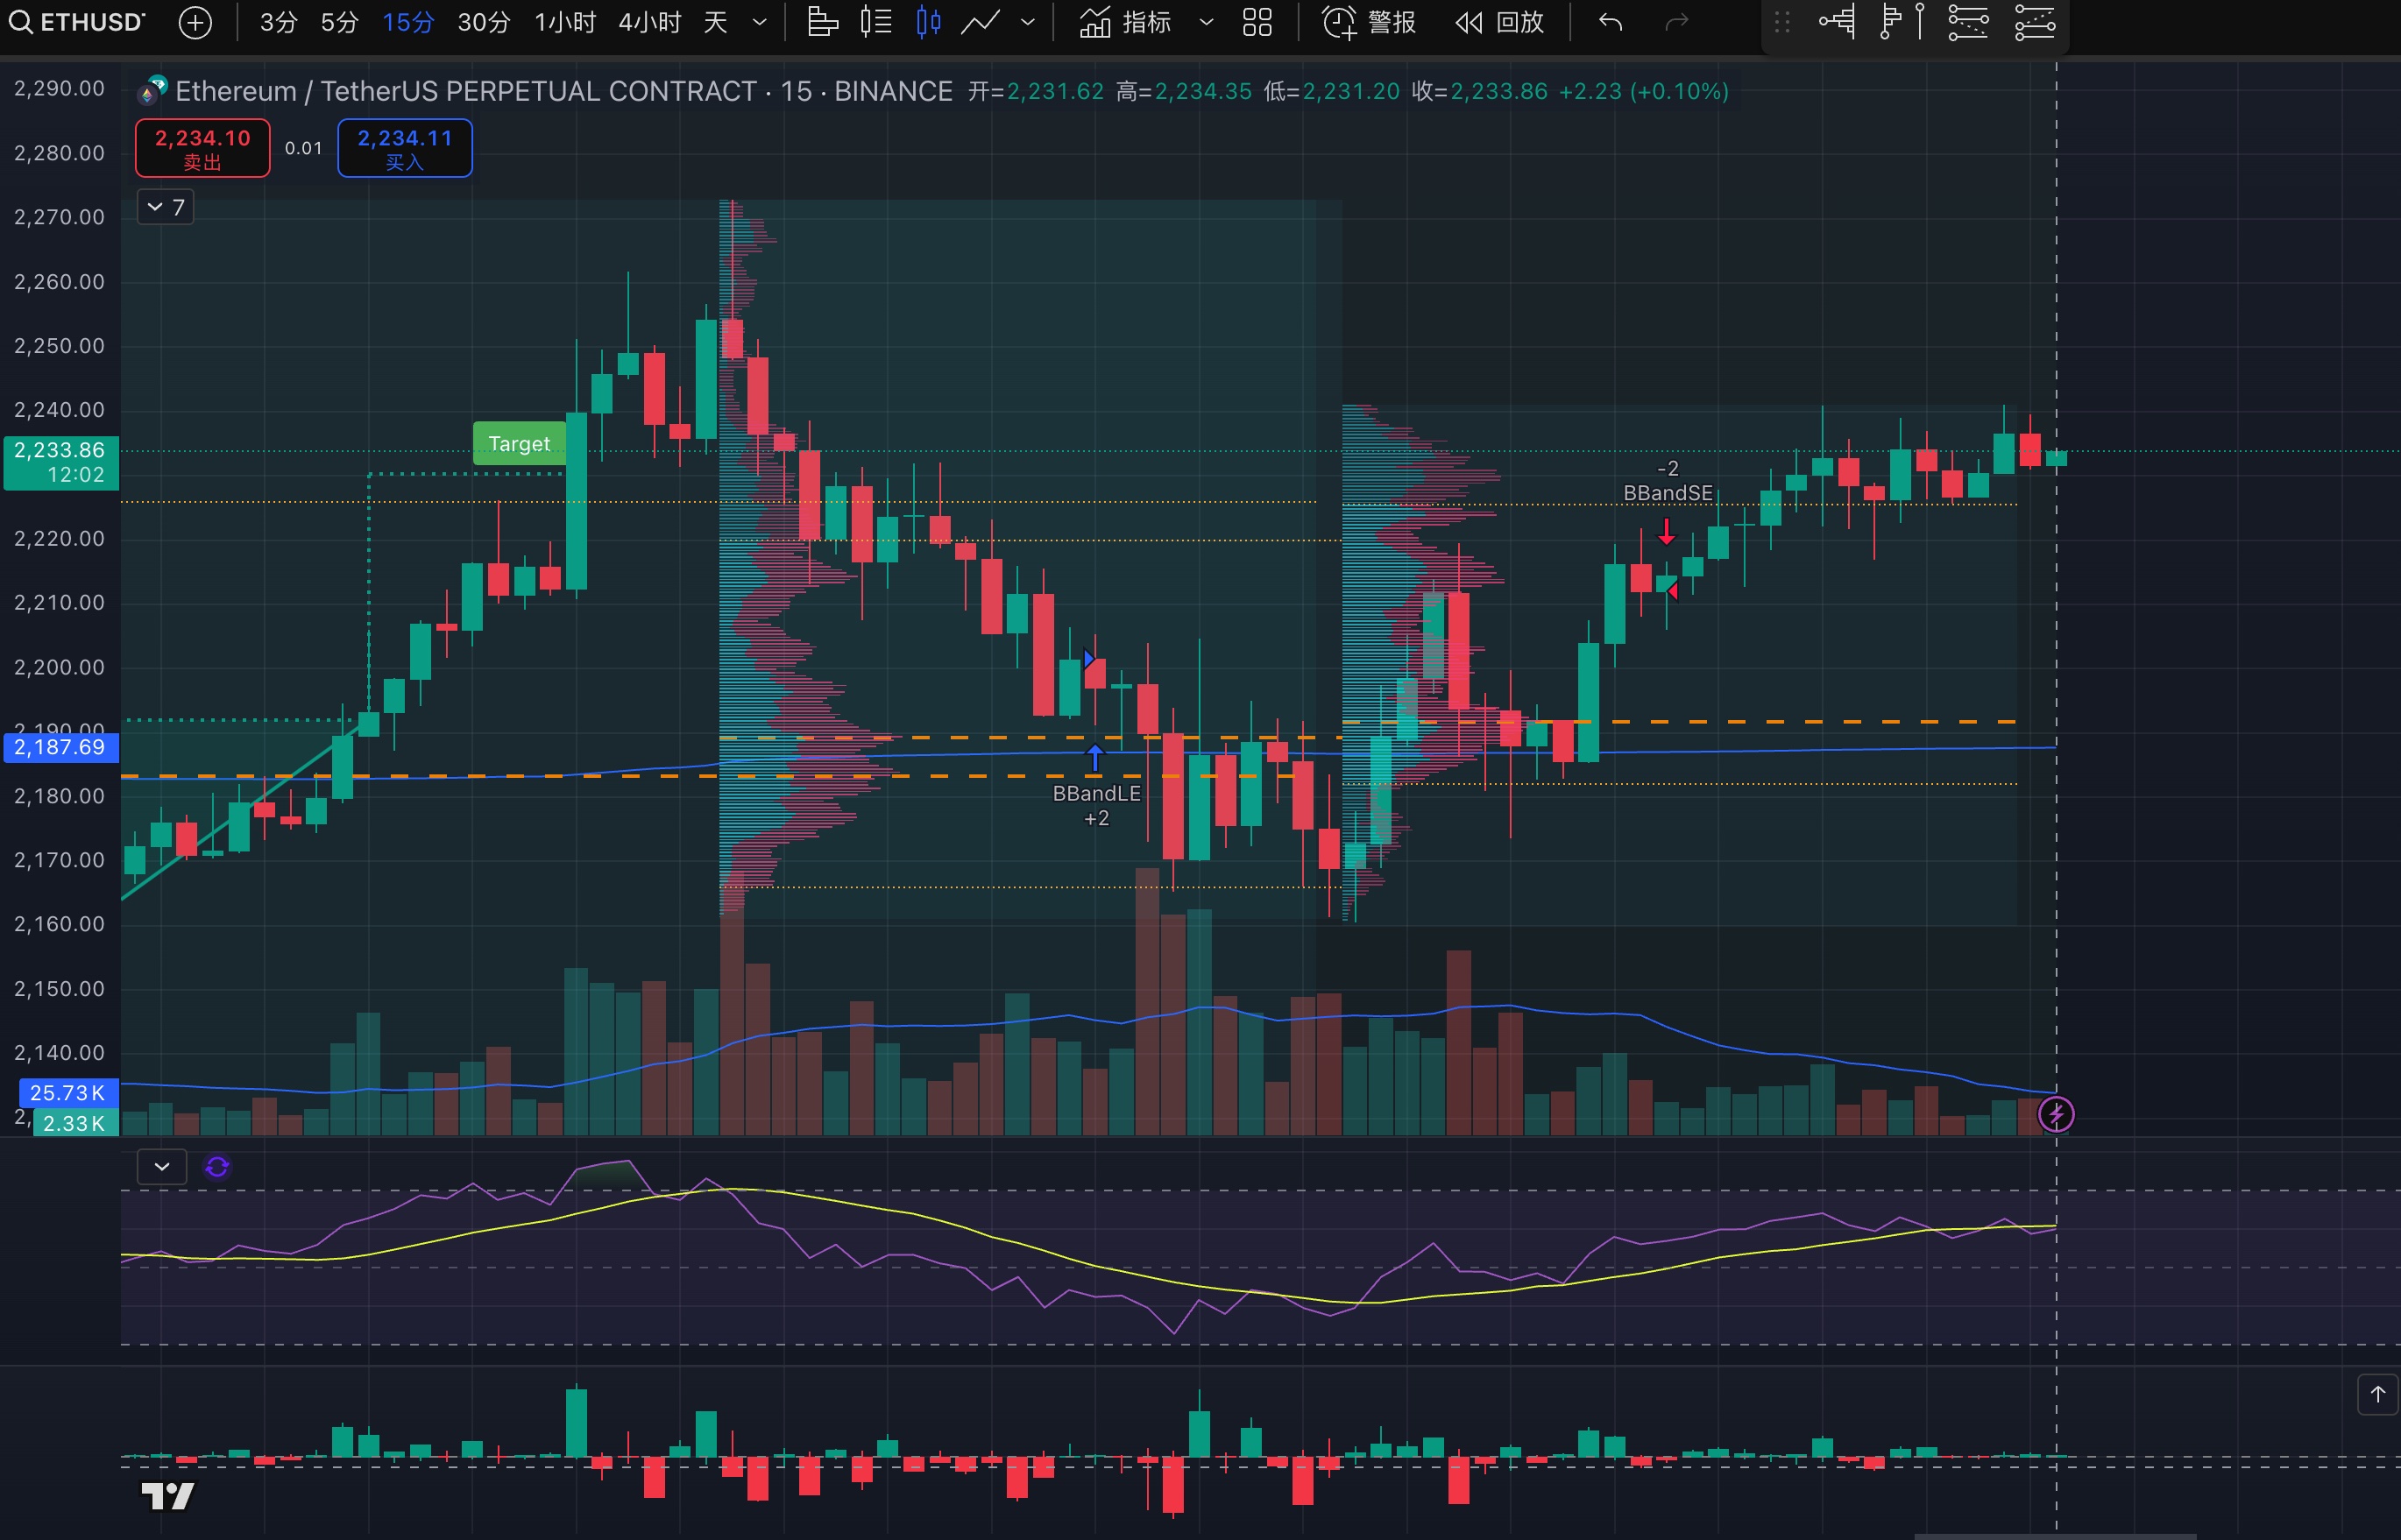The height and width of the screenshot is (1540, 2401).
Task: Select the 1小时 timeframe
Action: point(565,22)
